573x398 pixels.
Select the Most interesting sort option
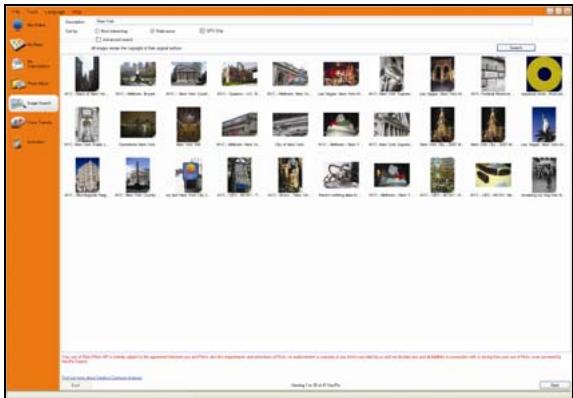[111, 31]
